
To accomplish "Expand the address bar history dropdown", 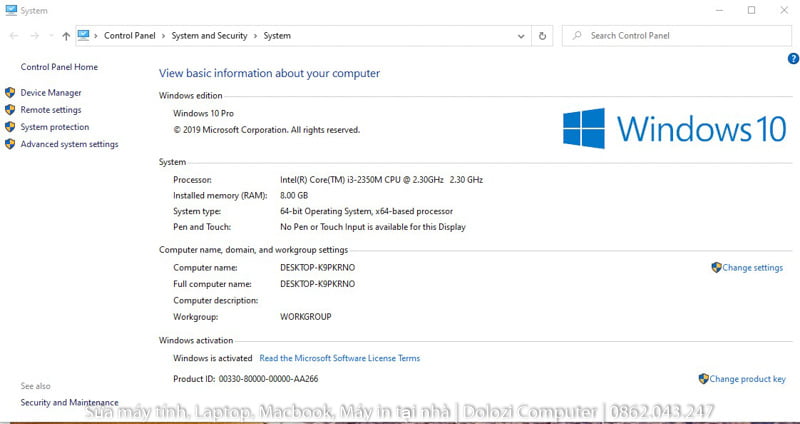I will (x=521, y=36).
